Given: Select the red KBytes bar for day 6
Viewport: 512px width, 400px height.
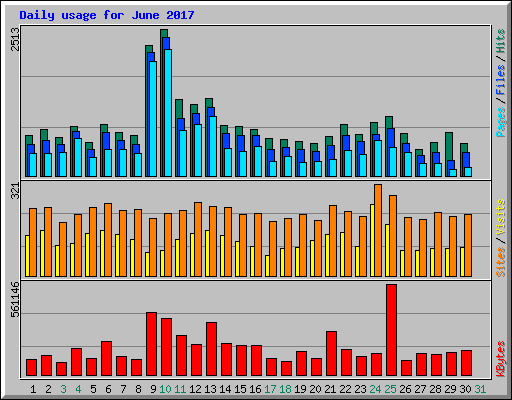Looking at the screenshot, I should point(106,359).
